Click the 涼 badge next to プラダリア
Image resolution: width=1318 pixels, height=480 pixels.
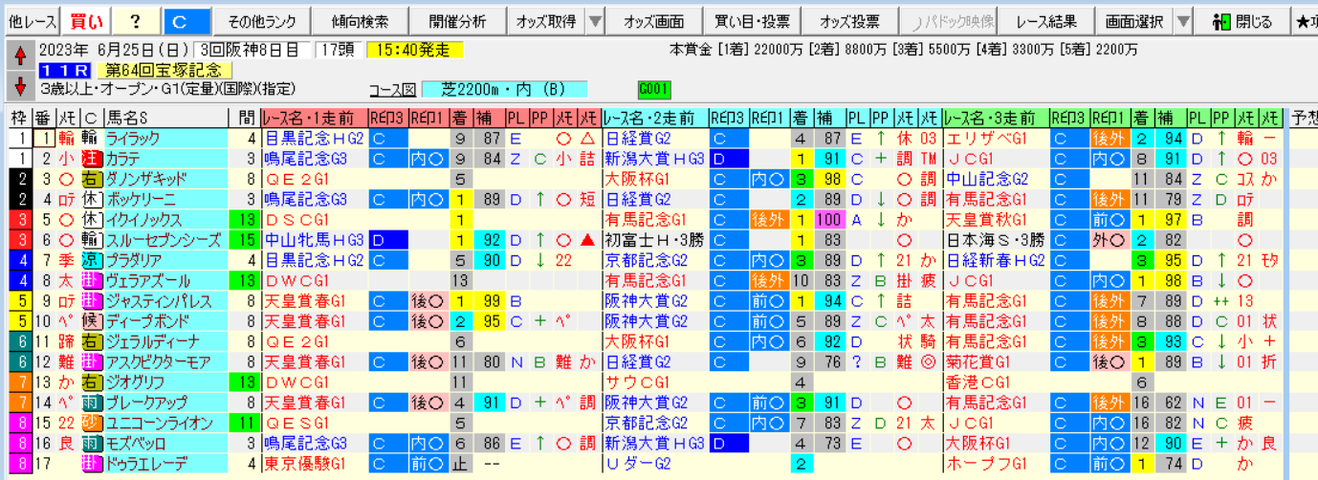click(90, 260)
